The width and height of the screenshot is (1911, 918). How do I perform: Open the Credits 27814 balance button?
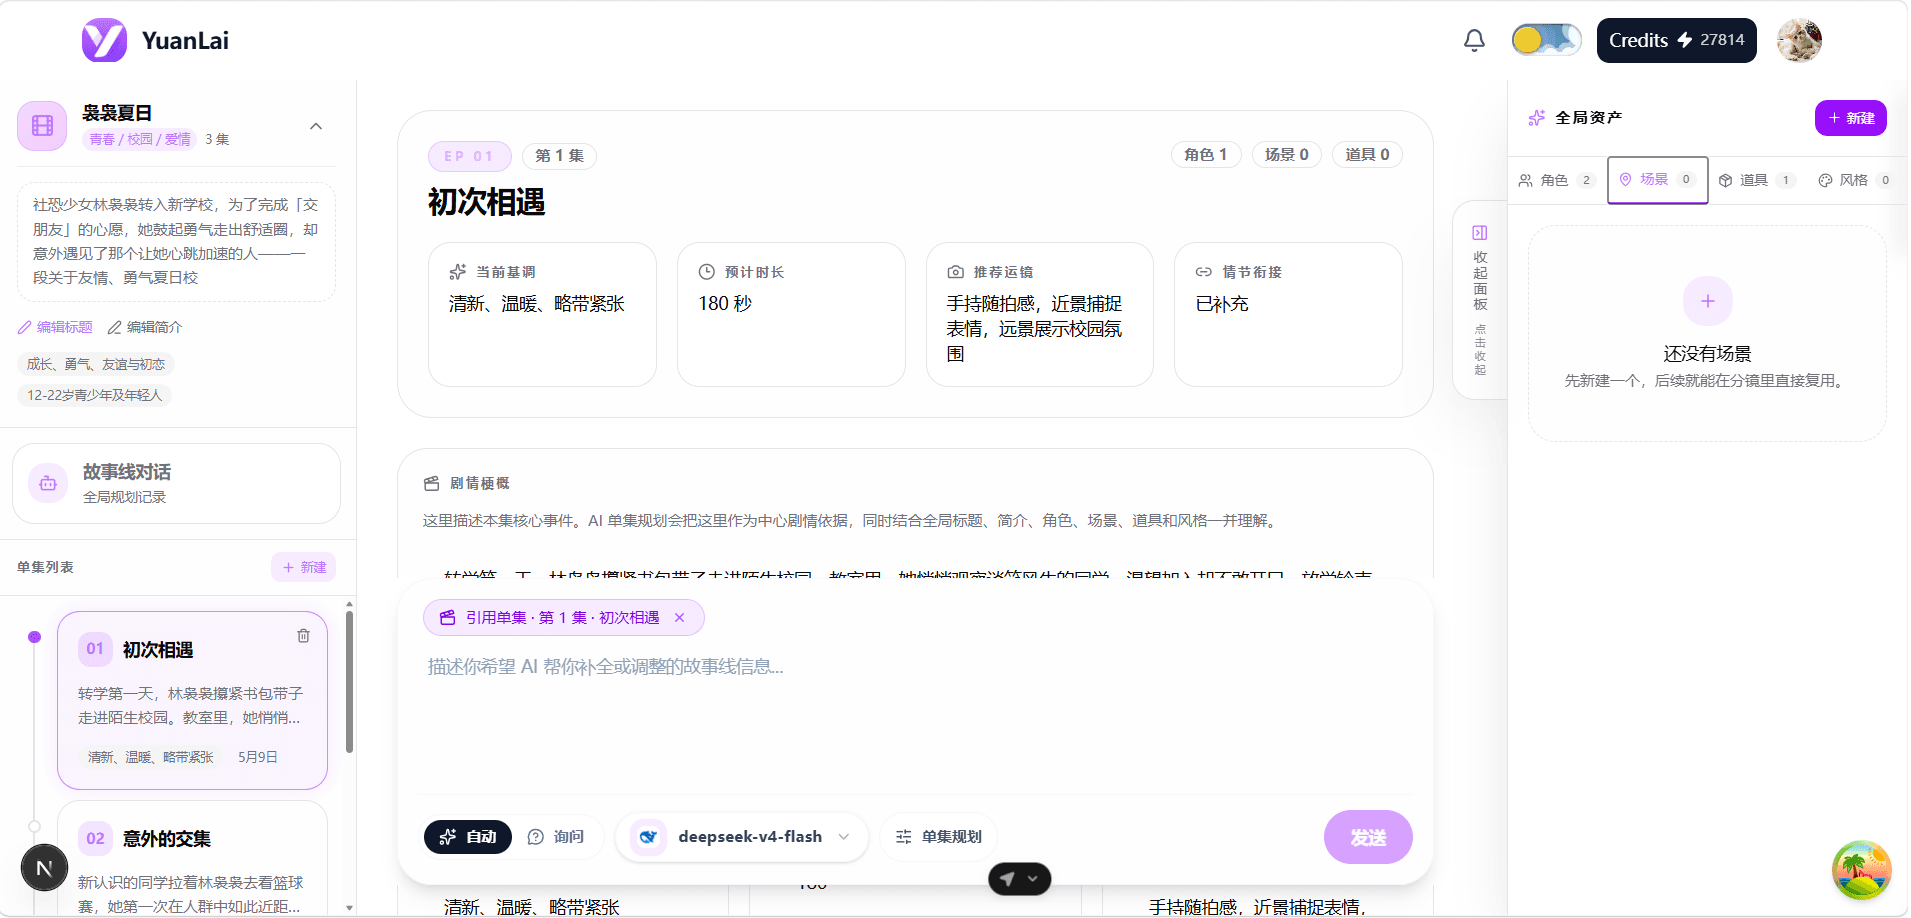click(1676, 40)
